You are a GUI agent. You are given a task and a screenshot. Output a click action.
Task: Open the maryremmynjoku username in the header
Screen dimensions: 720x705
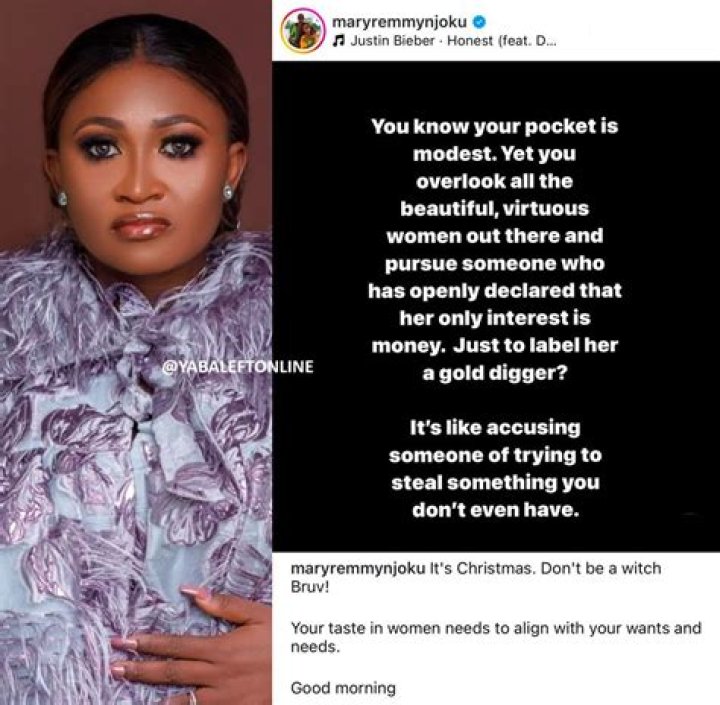click(399, 21)
